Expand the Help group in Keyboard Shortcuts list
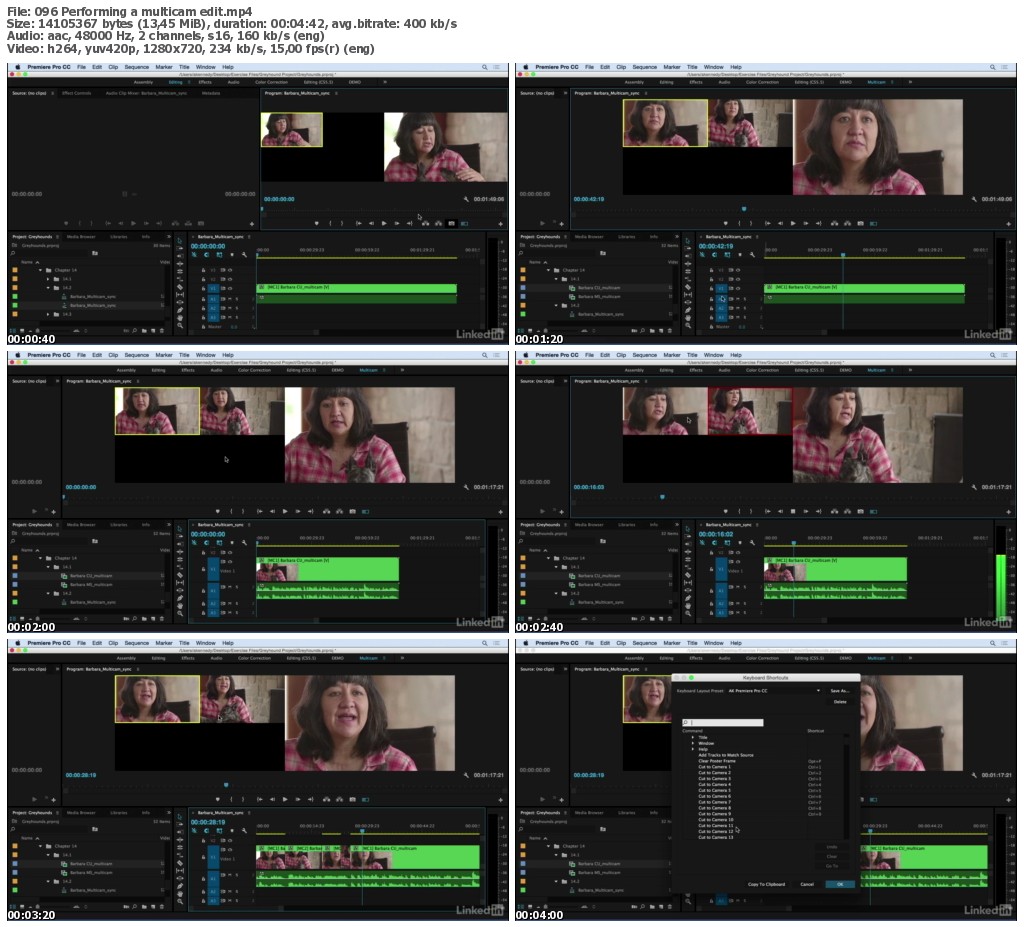 click(x=693, y=749)
